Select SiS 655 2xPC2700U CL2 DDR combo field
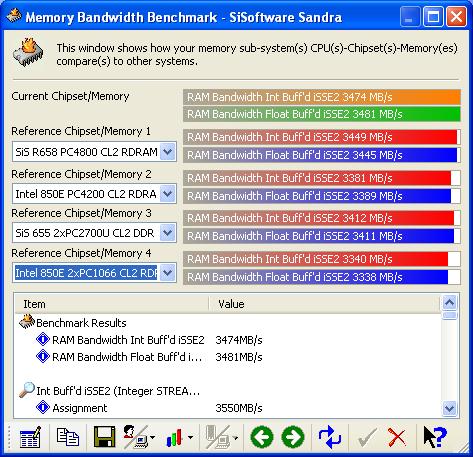Image resolution: width=473 pixels, height=457 pixels. 94,233
